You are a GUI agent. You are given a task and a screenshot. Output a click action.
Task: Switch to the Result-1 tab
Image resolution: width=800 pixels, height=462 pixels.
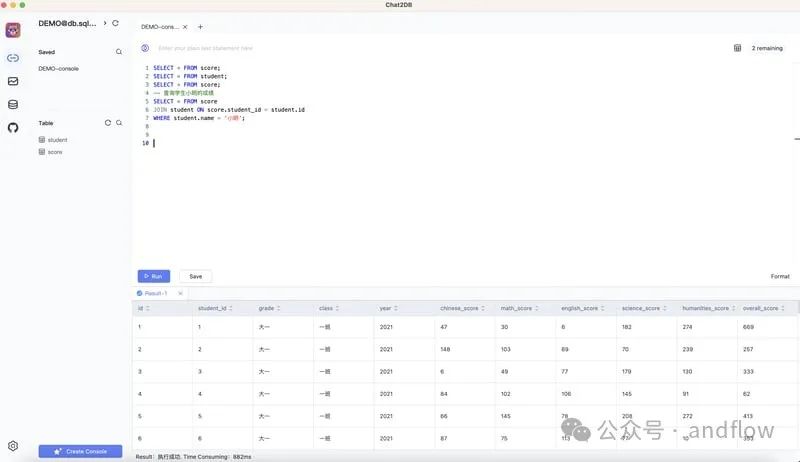(x=155, y=293)
